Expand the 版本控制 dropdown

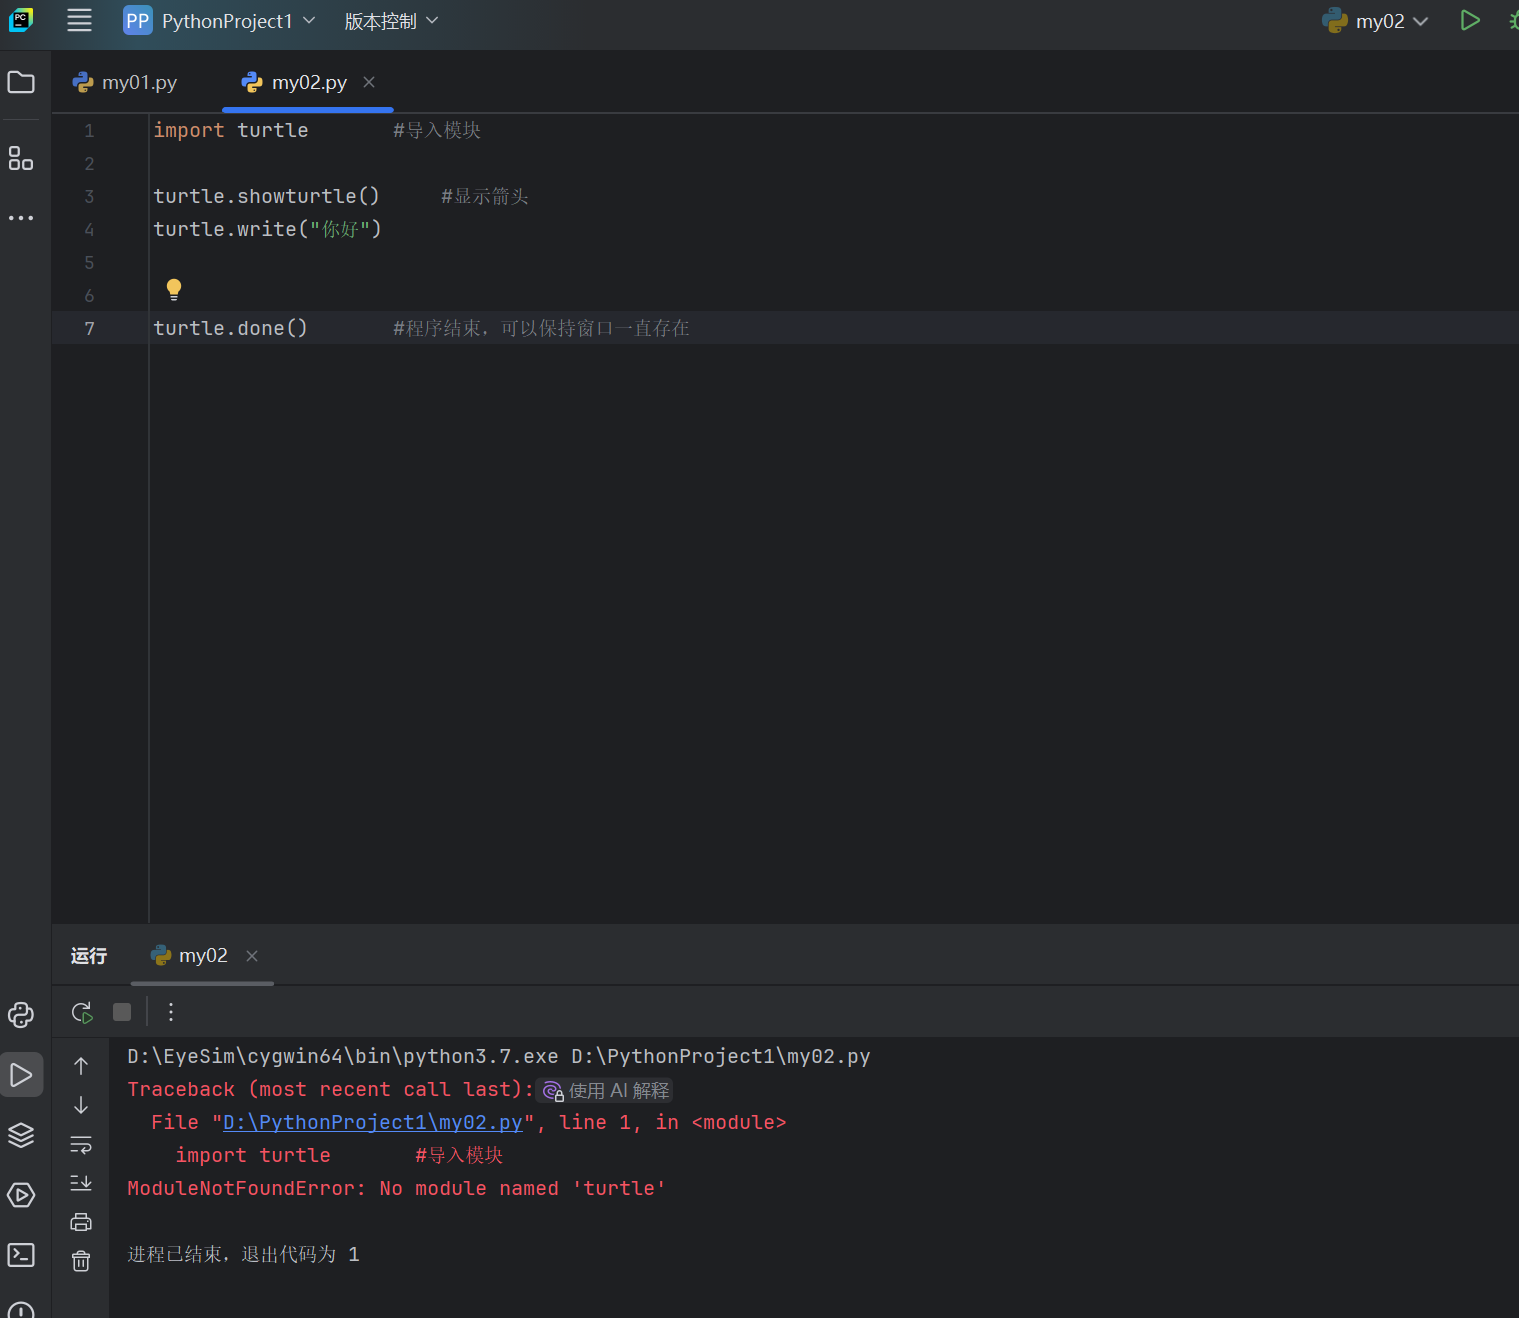(x=391, y=21)
